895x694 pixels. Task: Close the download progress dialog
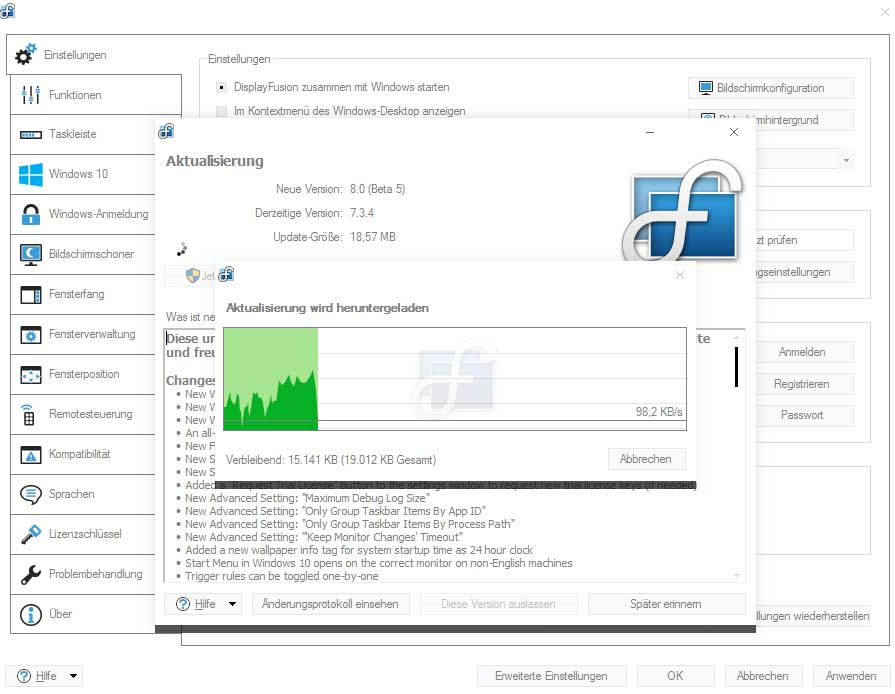[x=679, y=275]
